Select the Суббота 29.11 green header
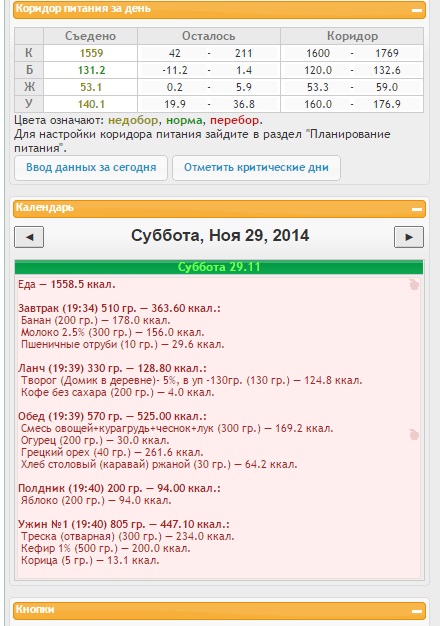The image size is (440, 626). 219,267
